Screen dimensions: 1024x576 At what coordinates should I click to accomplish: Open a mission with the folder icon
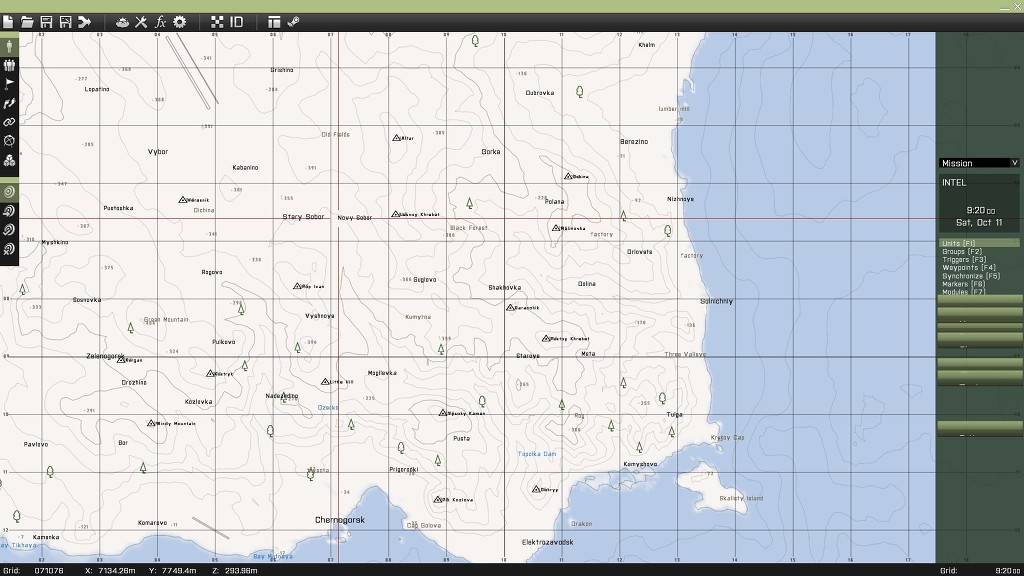click(x=28, y=21)
